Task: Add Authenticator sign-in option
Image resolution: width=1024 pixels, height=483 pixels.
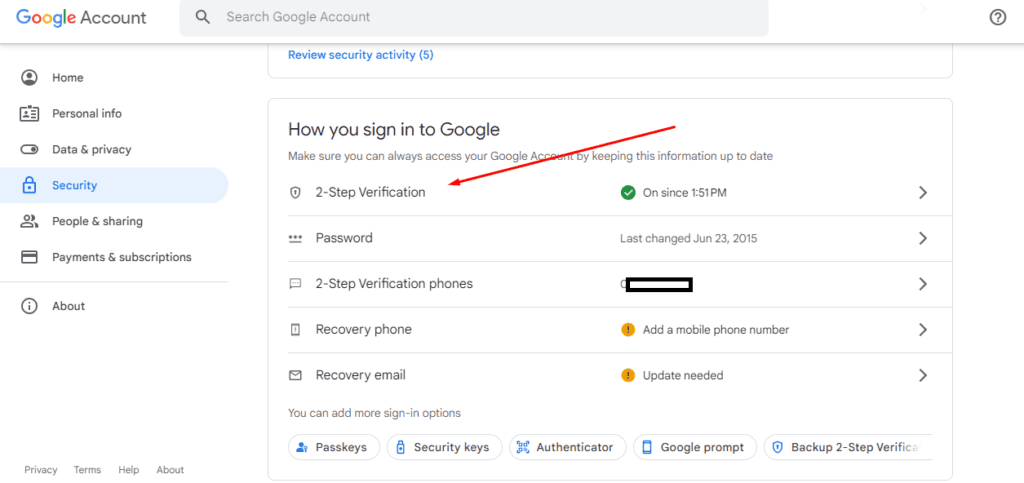Action: tap(568, 447)
